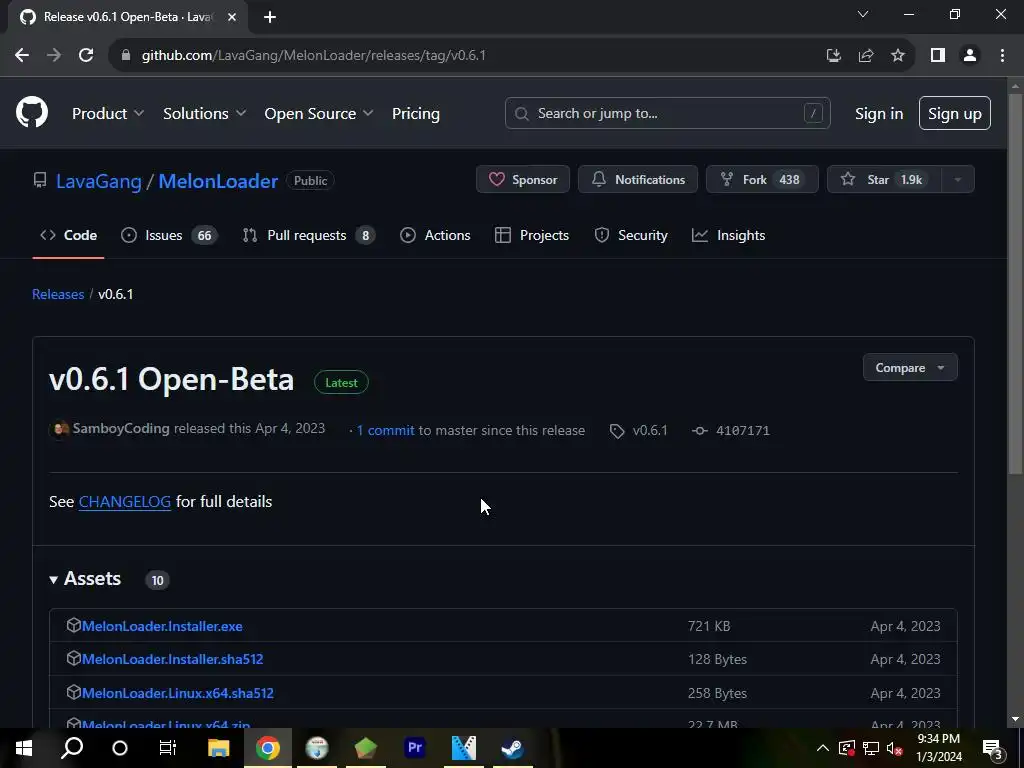Open the MelonLoader repository link
The width and height of the screenshot is (1024, 768).
[218, 181]
